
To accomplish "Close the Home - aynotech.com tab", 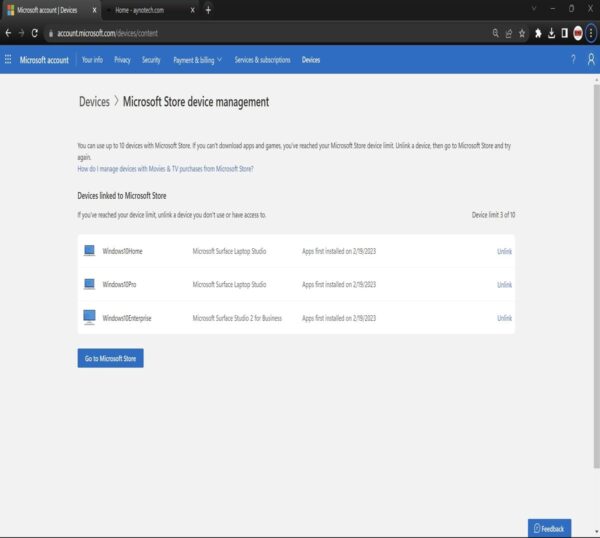I will (192, 10).
